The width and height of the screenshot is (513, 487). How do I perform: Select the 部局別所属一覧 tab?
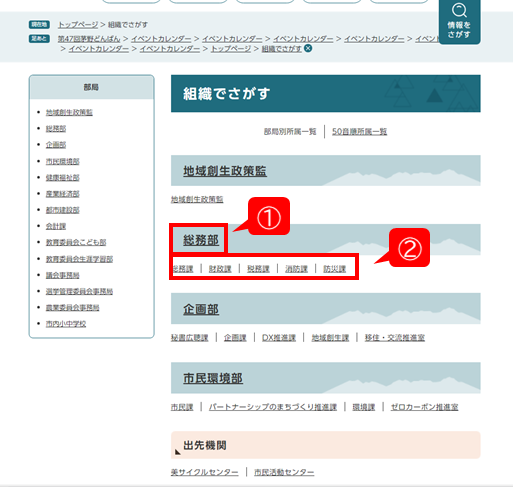(290, 132)
